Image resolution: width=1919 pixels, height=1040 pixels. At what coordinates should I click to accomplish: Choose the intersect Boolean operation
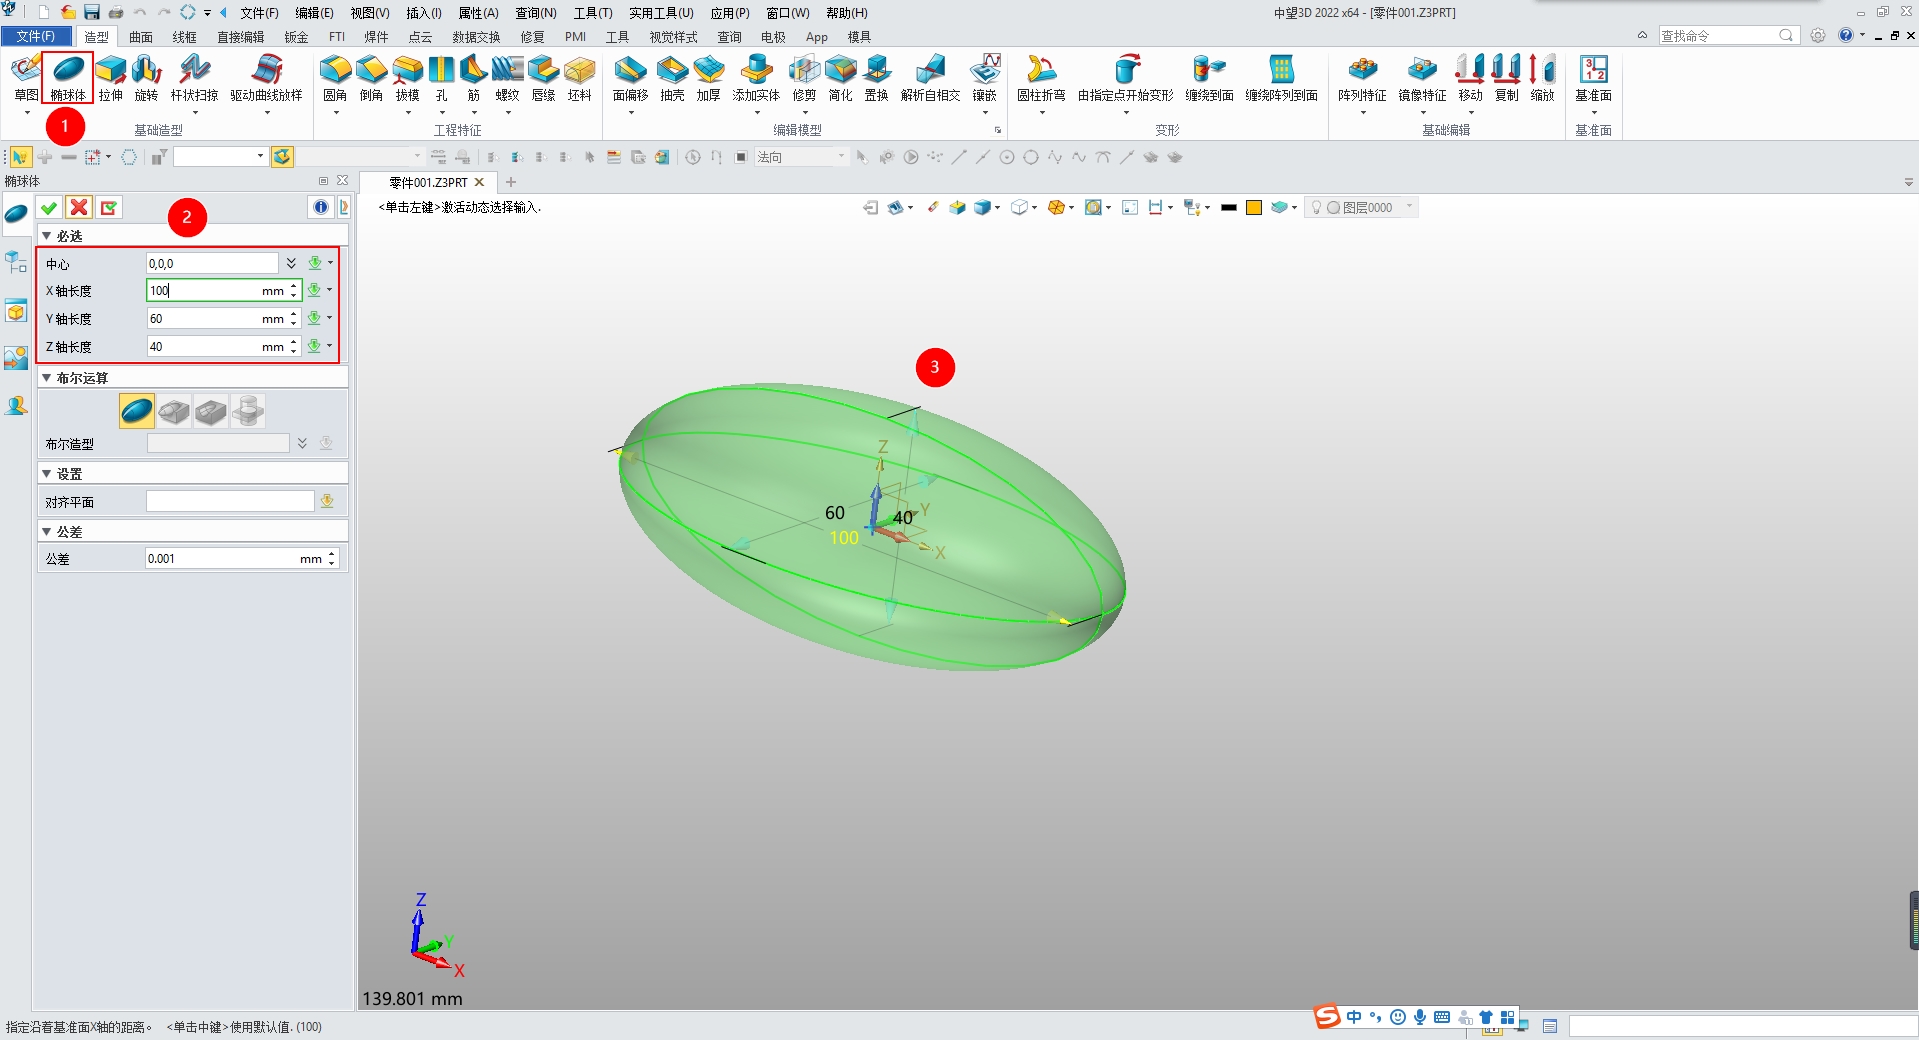[248, 411]
